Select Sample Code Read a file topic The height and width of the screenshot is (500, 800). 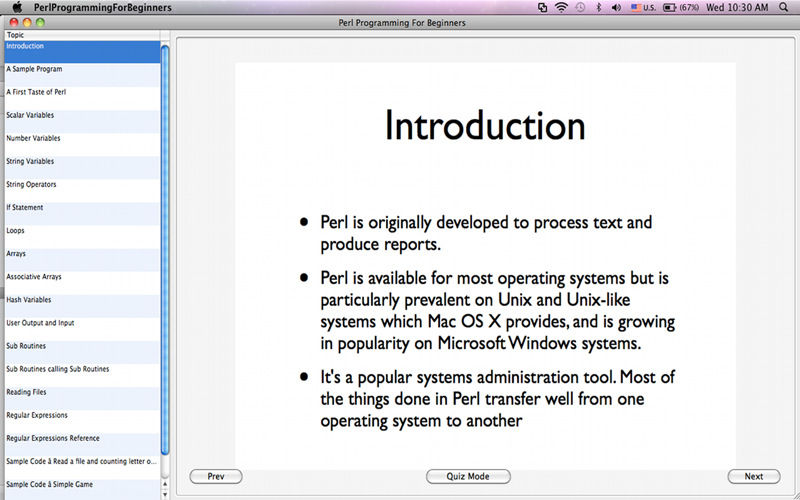pyautogui.click(x=82, y=467)
